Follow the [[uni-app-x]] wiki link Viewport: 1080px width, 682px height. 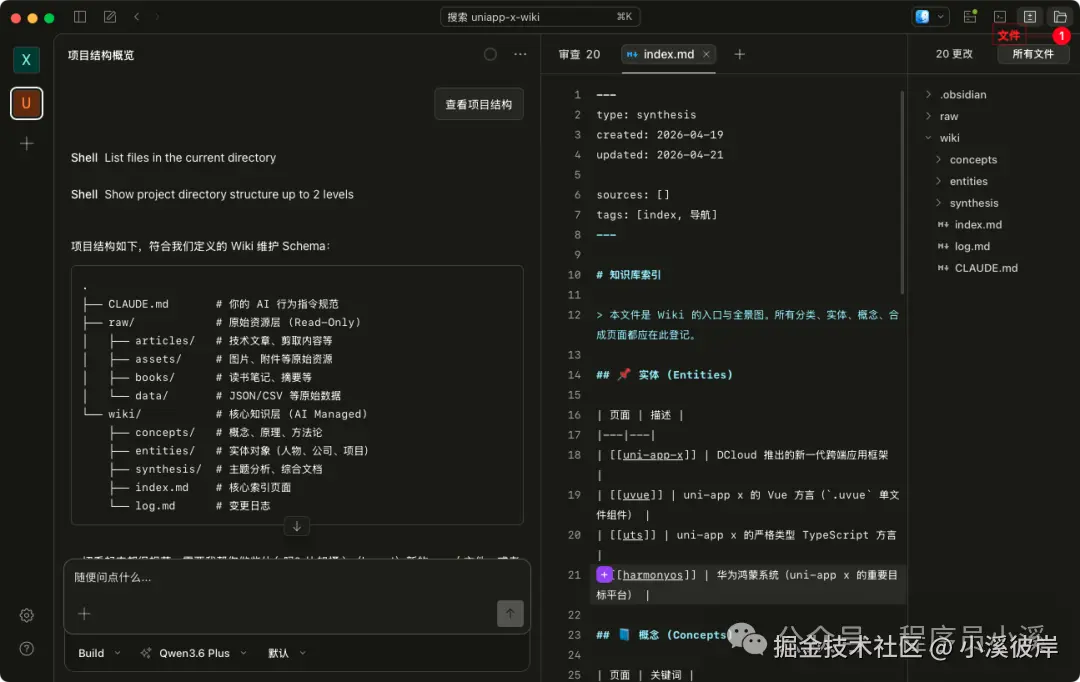point(653,455)
